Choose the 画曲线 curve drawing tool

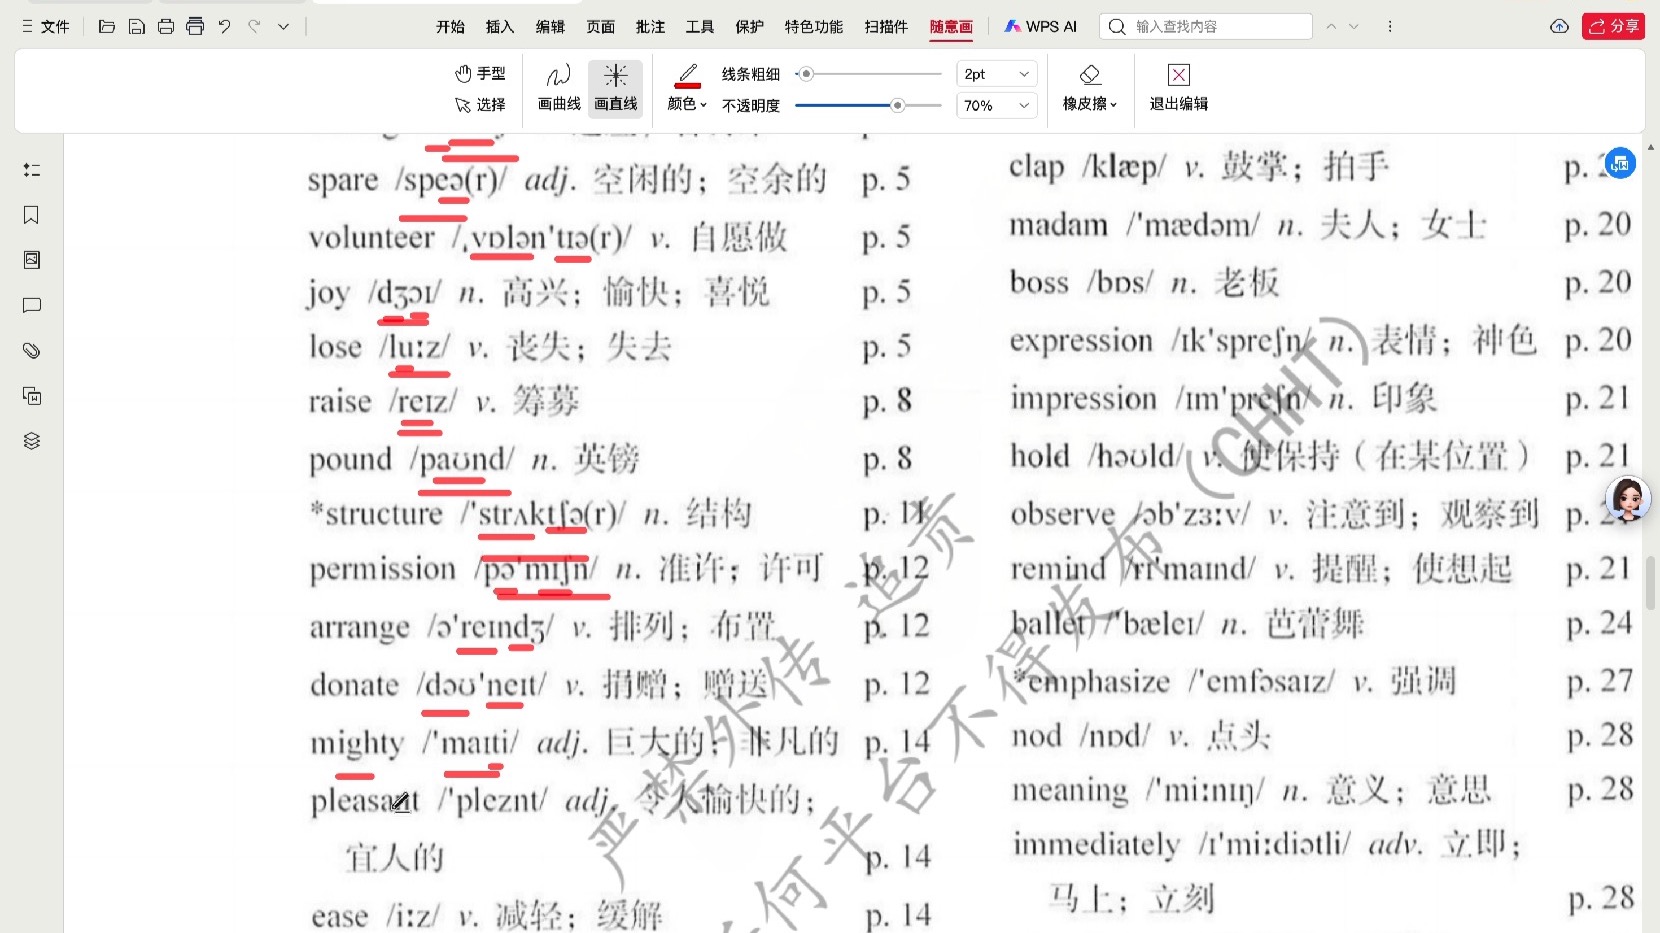click(x=559, y=88)
